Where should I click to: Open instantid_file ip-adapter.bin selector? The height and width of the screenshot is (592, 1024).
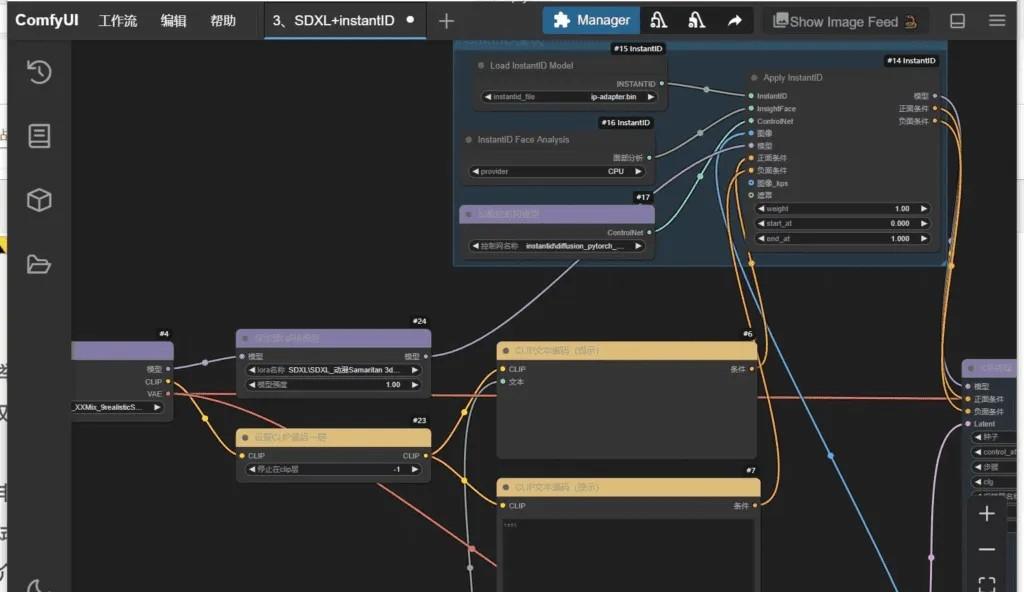pyautogui.click(x=569, y=97)
